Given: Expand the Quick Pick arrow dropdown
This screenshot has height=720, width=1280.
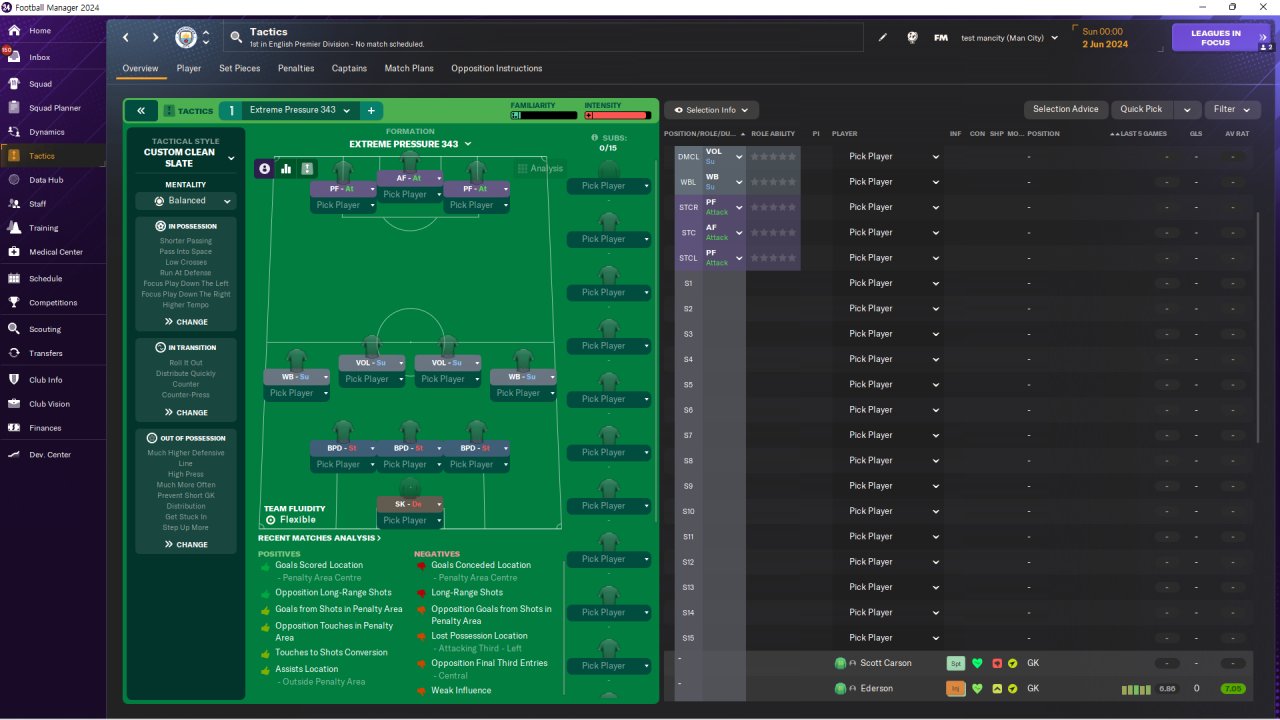Looking at the screenshot, I should coord(1187,110).
